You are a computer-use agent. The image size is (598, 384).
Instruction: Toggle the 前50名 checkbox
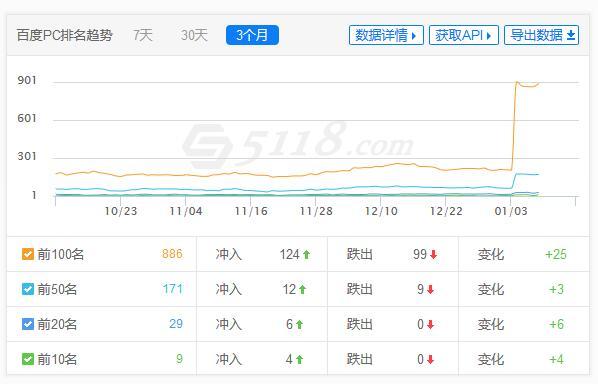[28, 289]
